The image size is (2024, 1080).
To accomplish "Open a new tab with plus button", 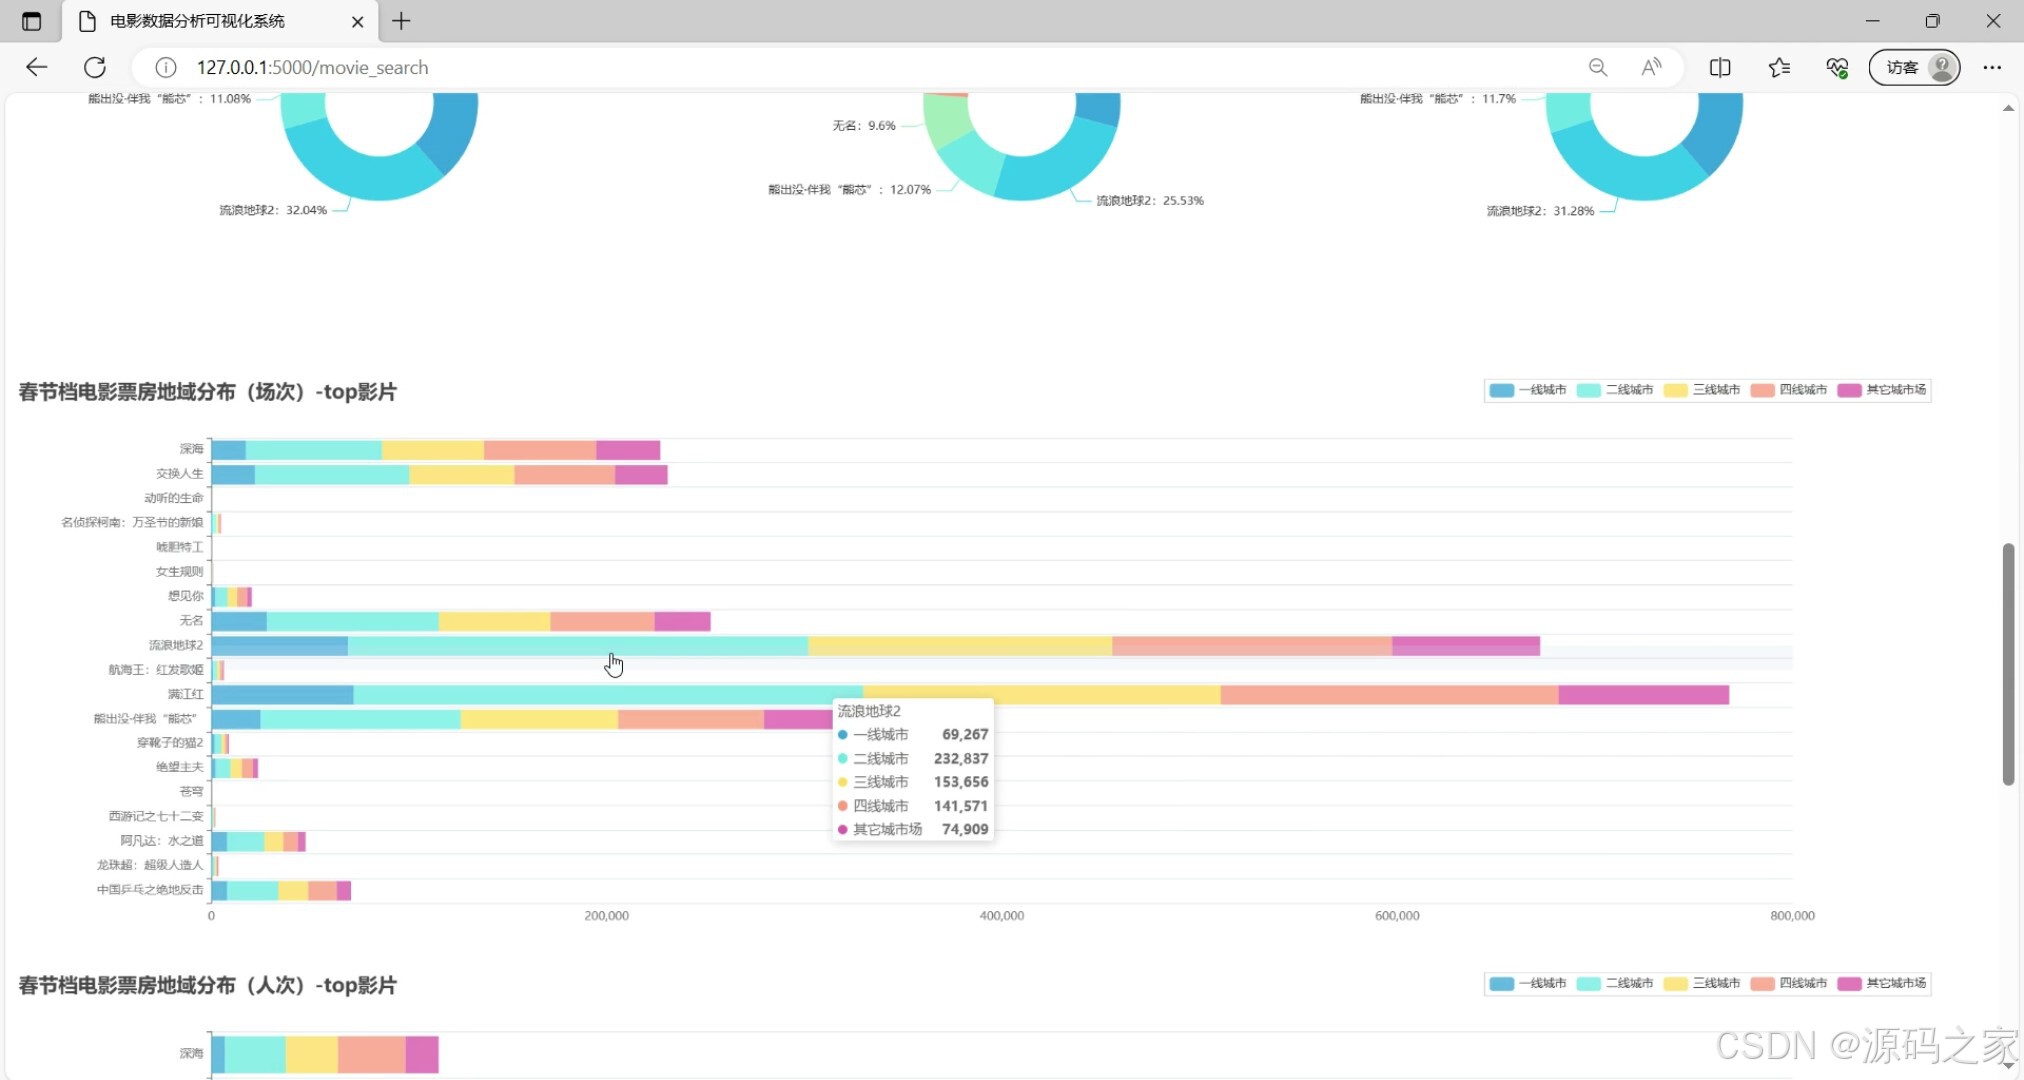I will click(401, 21).
